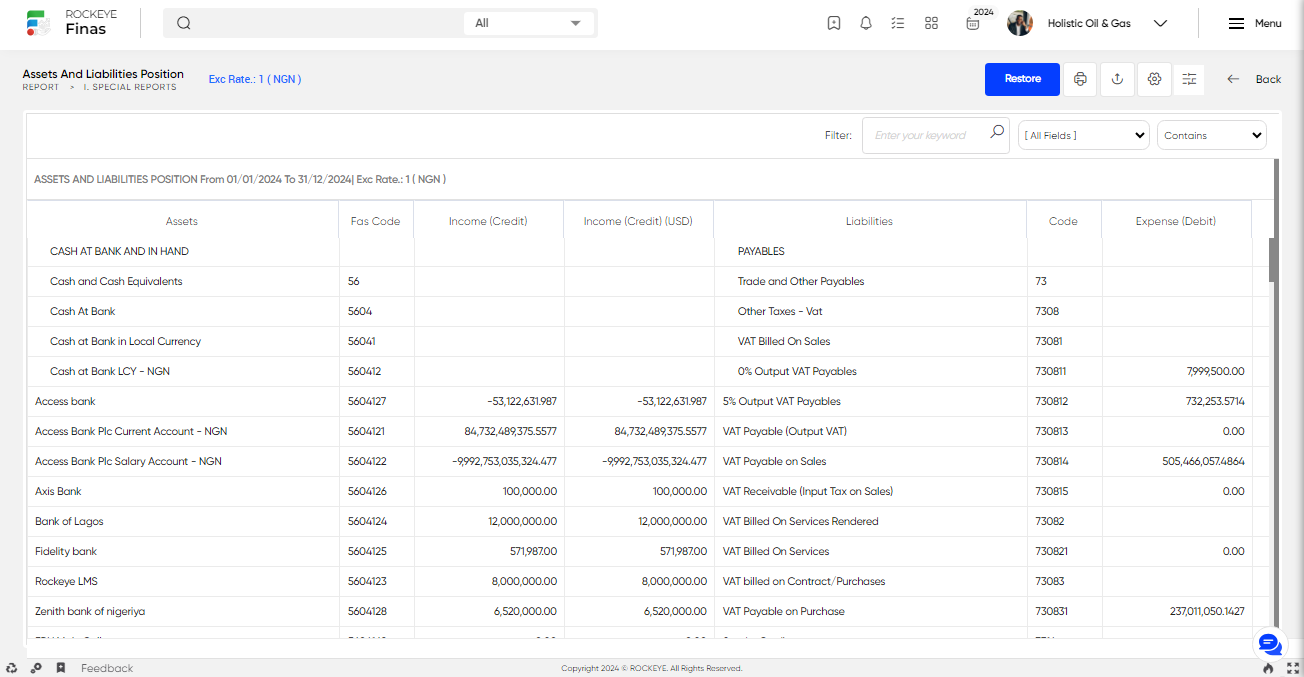Print the report using the printer icon
Image resolution: width=1304 pixels, height=677 pixels.
click(1080, 79)
